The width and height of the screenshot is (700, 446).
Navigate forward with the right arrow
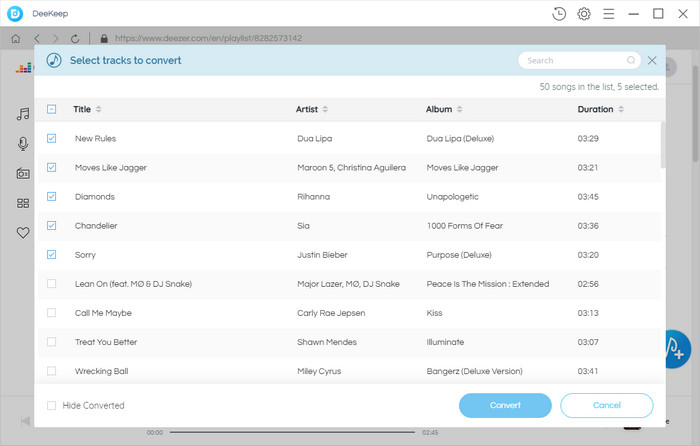[x=56, y=38]
